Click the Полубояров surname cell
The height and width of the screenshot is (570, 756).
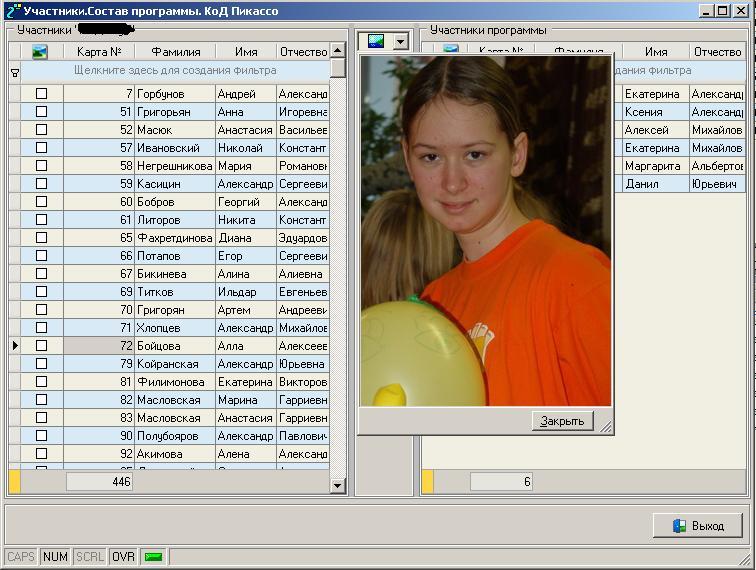[175, 435]
